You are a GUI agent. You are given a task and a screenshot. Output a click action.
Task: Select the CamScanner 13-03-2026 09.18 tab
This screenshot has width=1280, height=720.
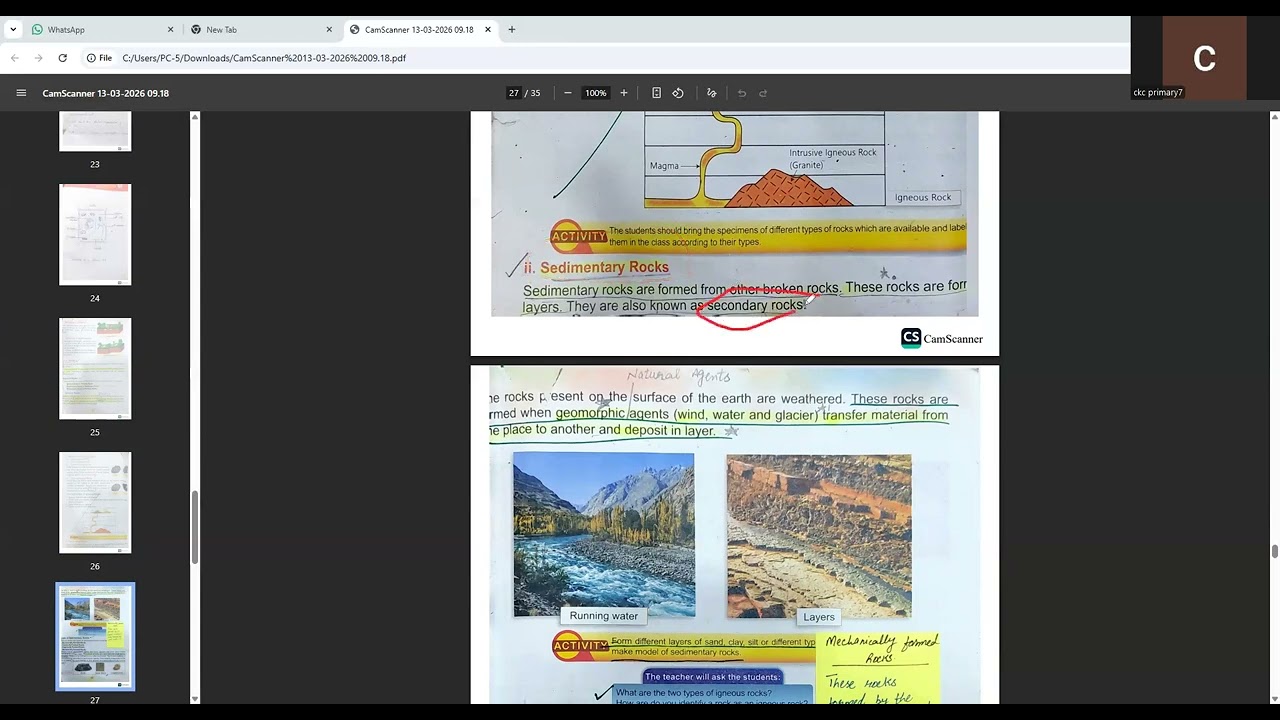pos(418,30)
